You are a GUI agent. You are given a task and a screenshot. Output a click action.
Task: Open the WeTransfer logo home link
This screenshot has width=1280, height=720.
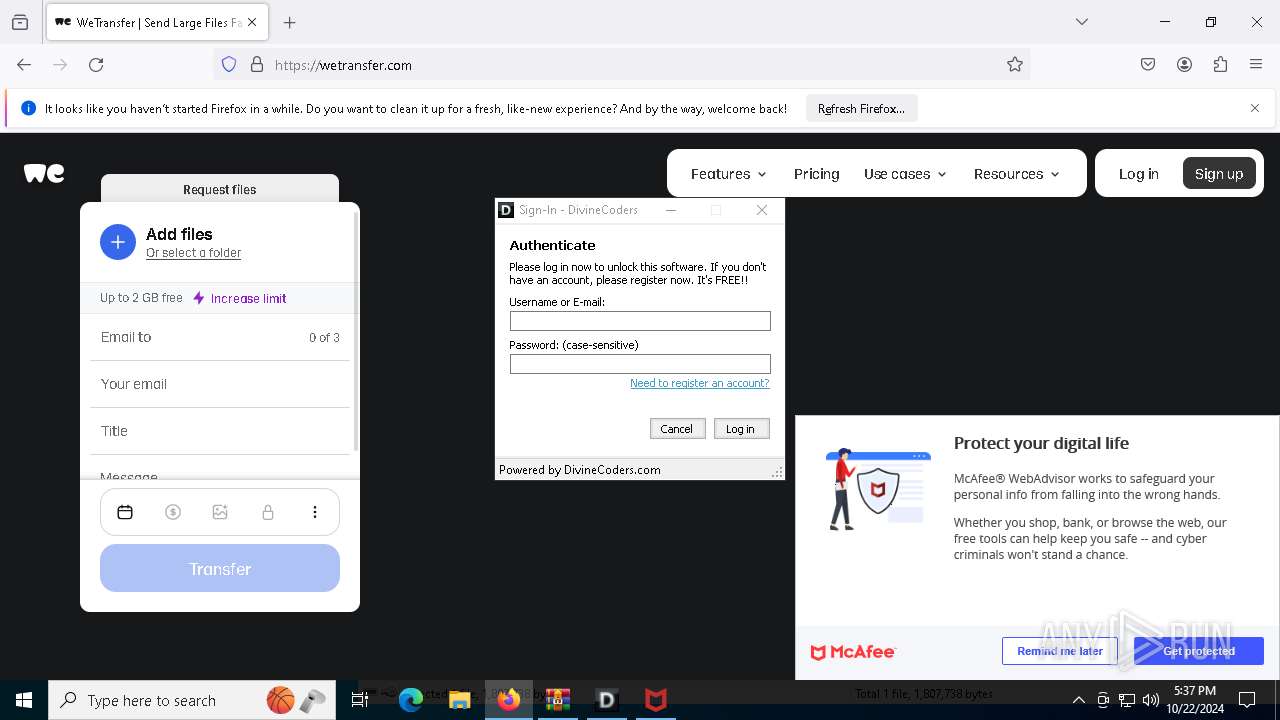tap(44, 174)
